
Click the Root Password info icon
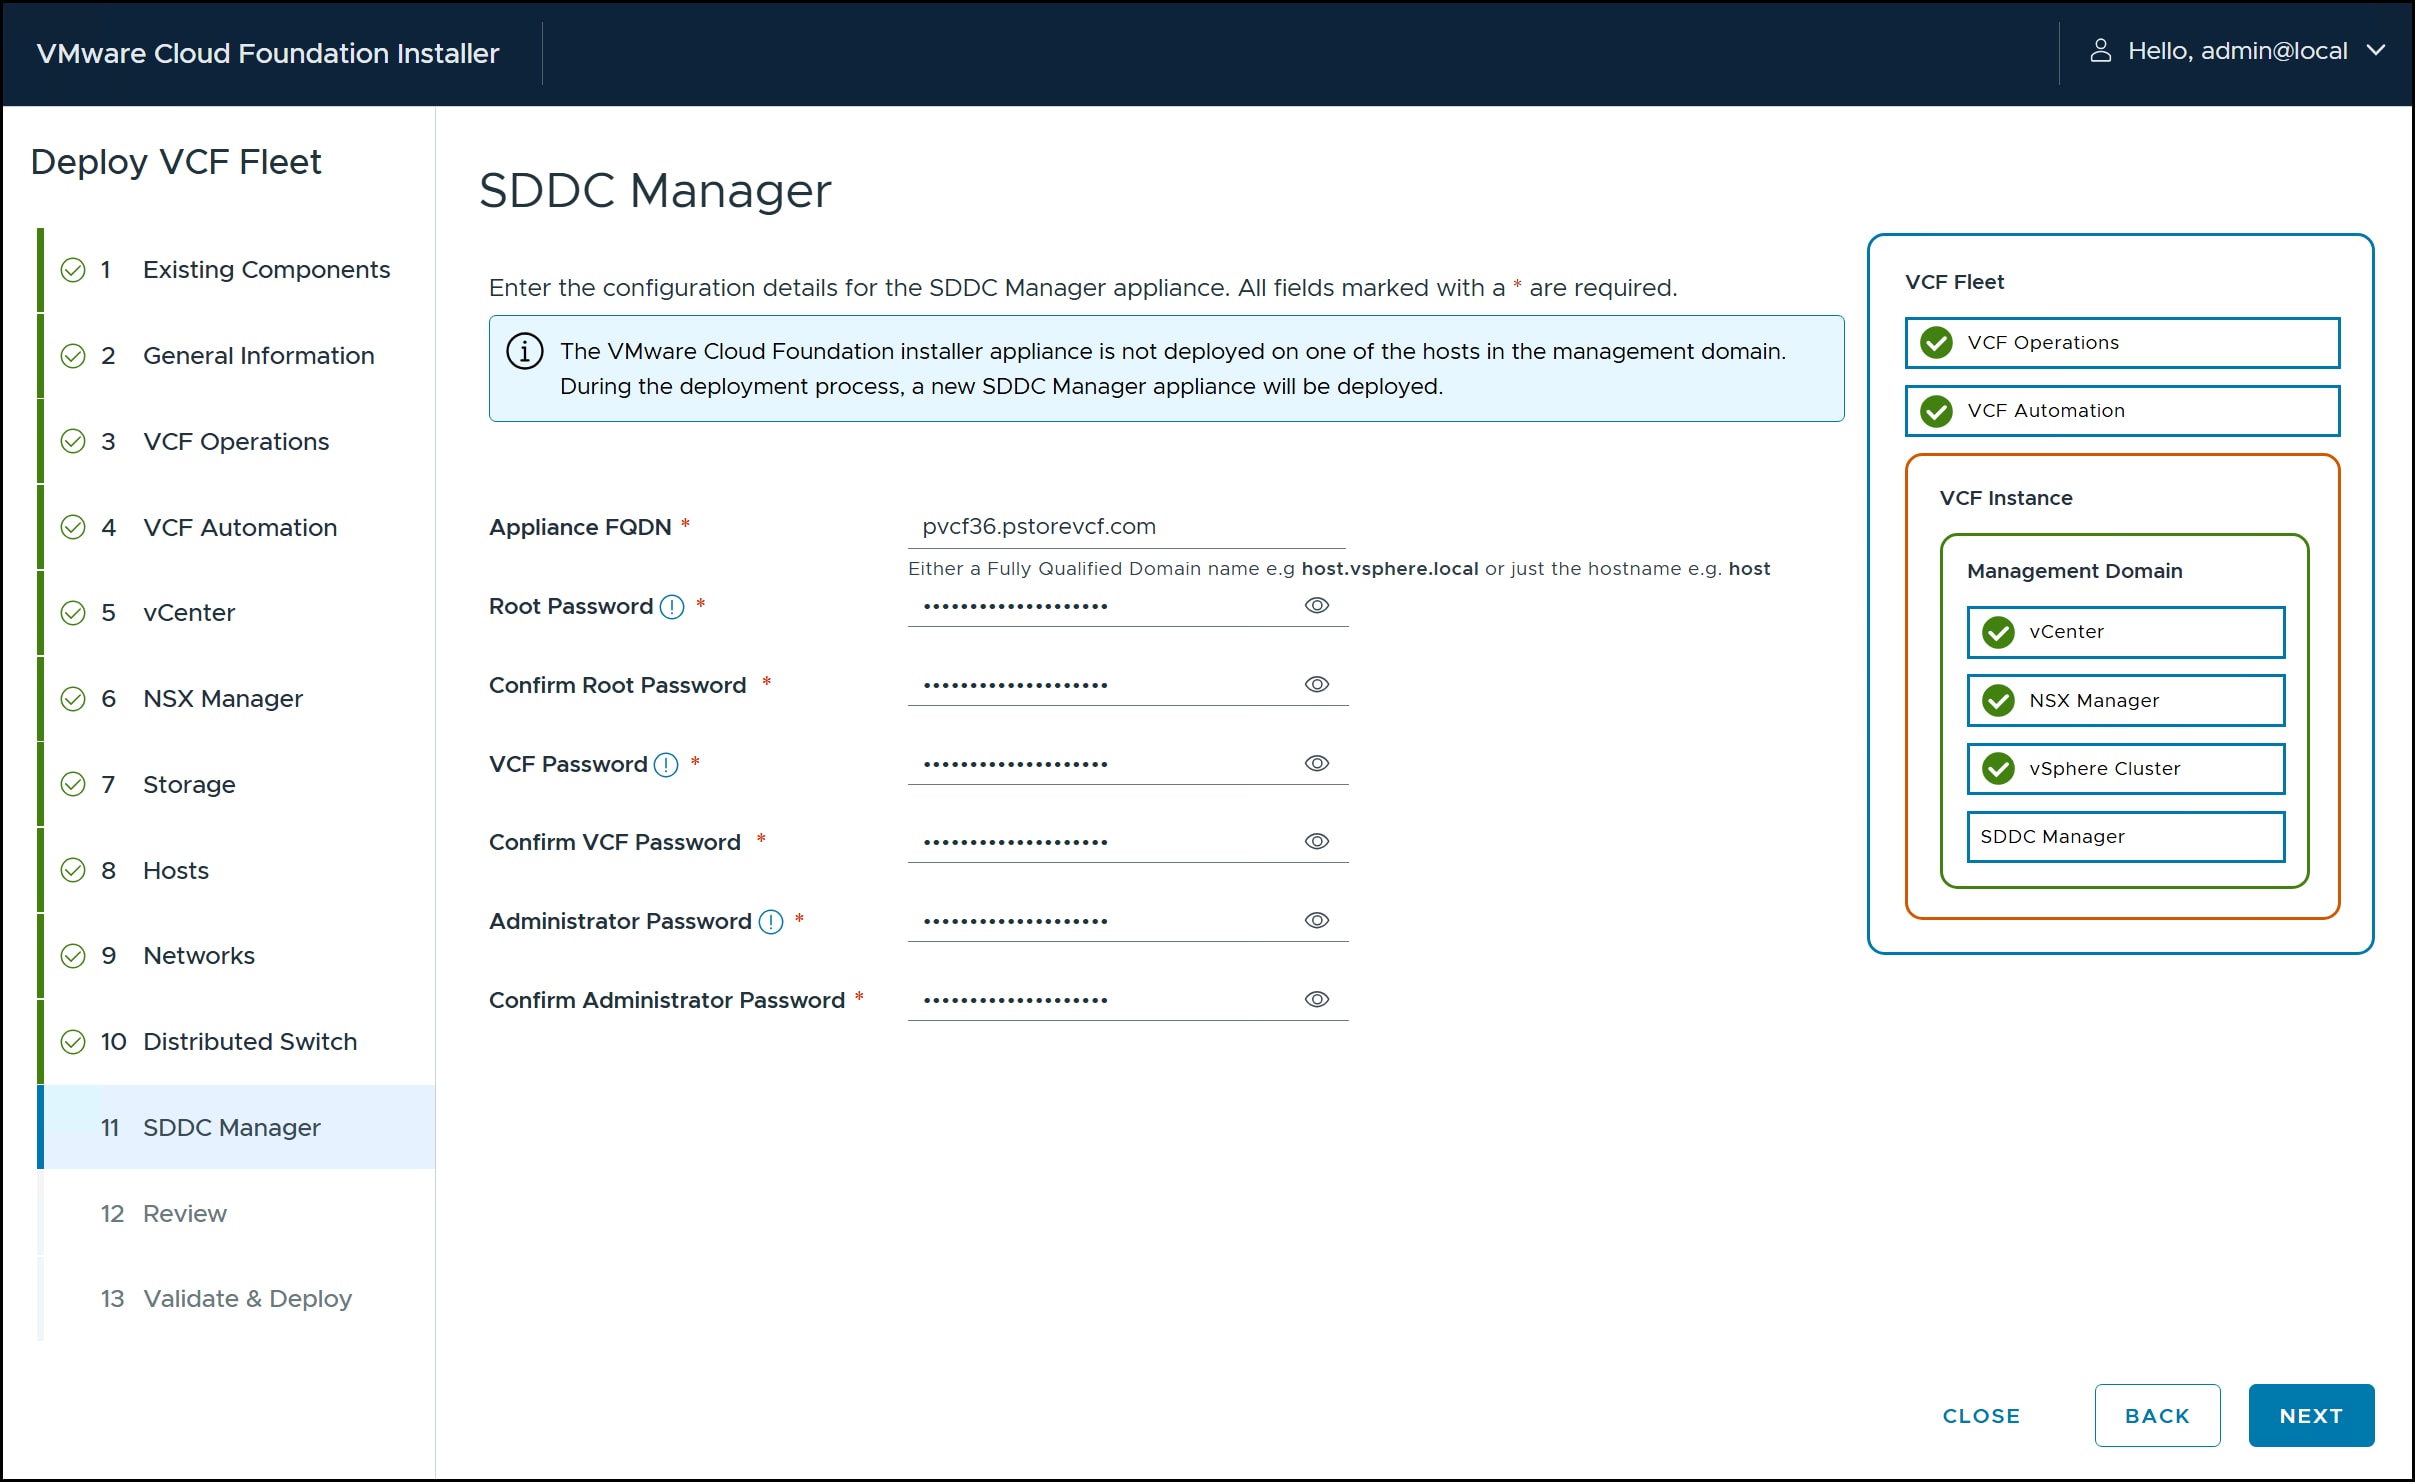point(672,607)
